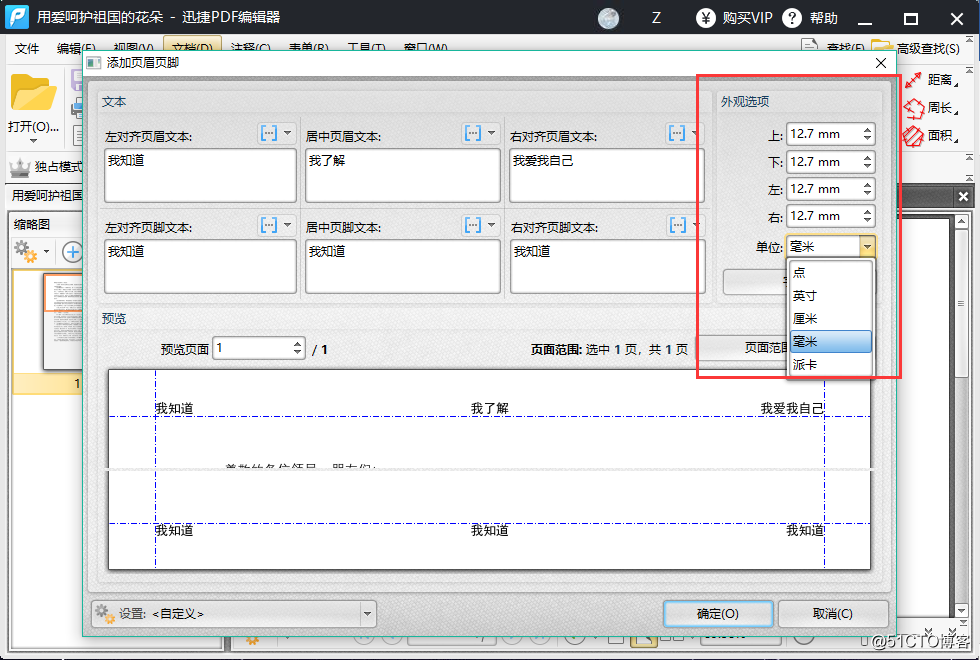Edit the 居中页脚文本 field
The width and height of the screenshot is (980, 660).
click(402, 266)
